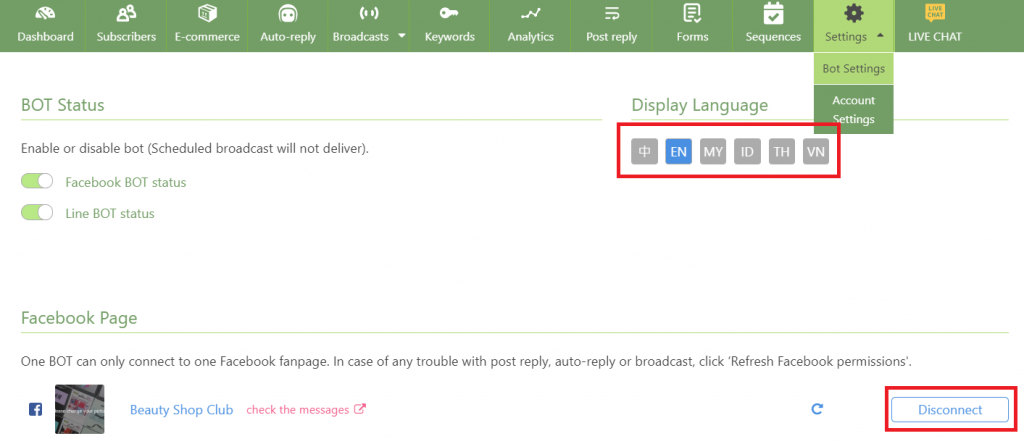Screen dimensions: 1024x444
Task: Click the Facebook Page heading
Action: [x=79, y=319]
